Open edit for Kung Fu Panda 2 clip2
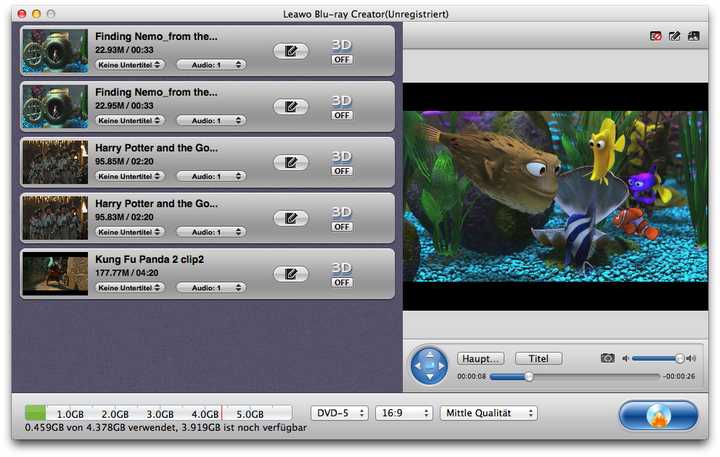 point(290,274)
